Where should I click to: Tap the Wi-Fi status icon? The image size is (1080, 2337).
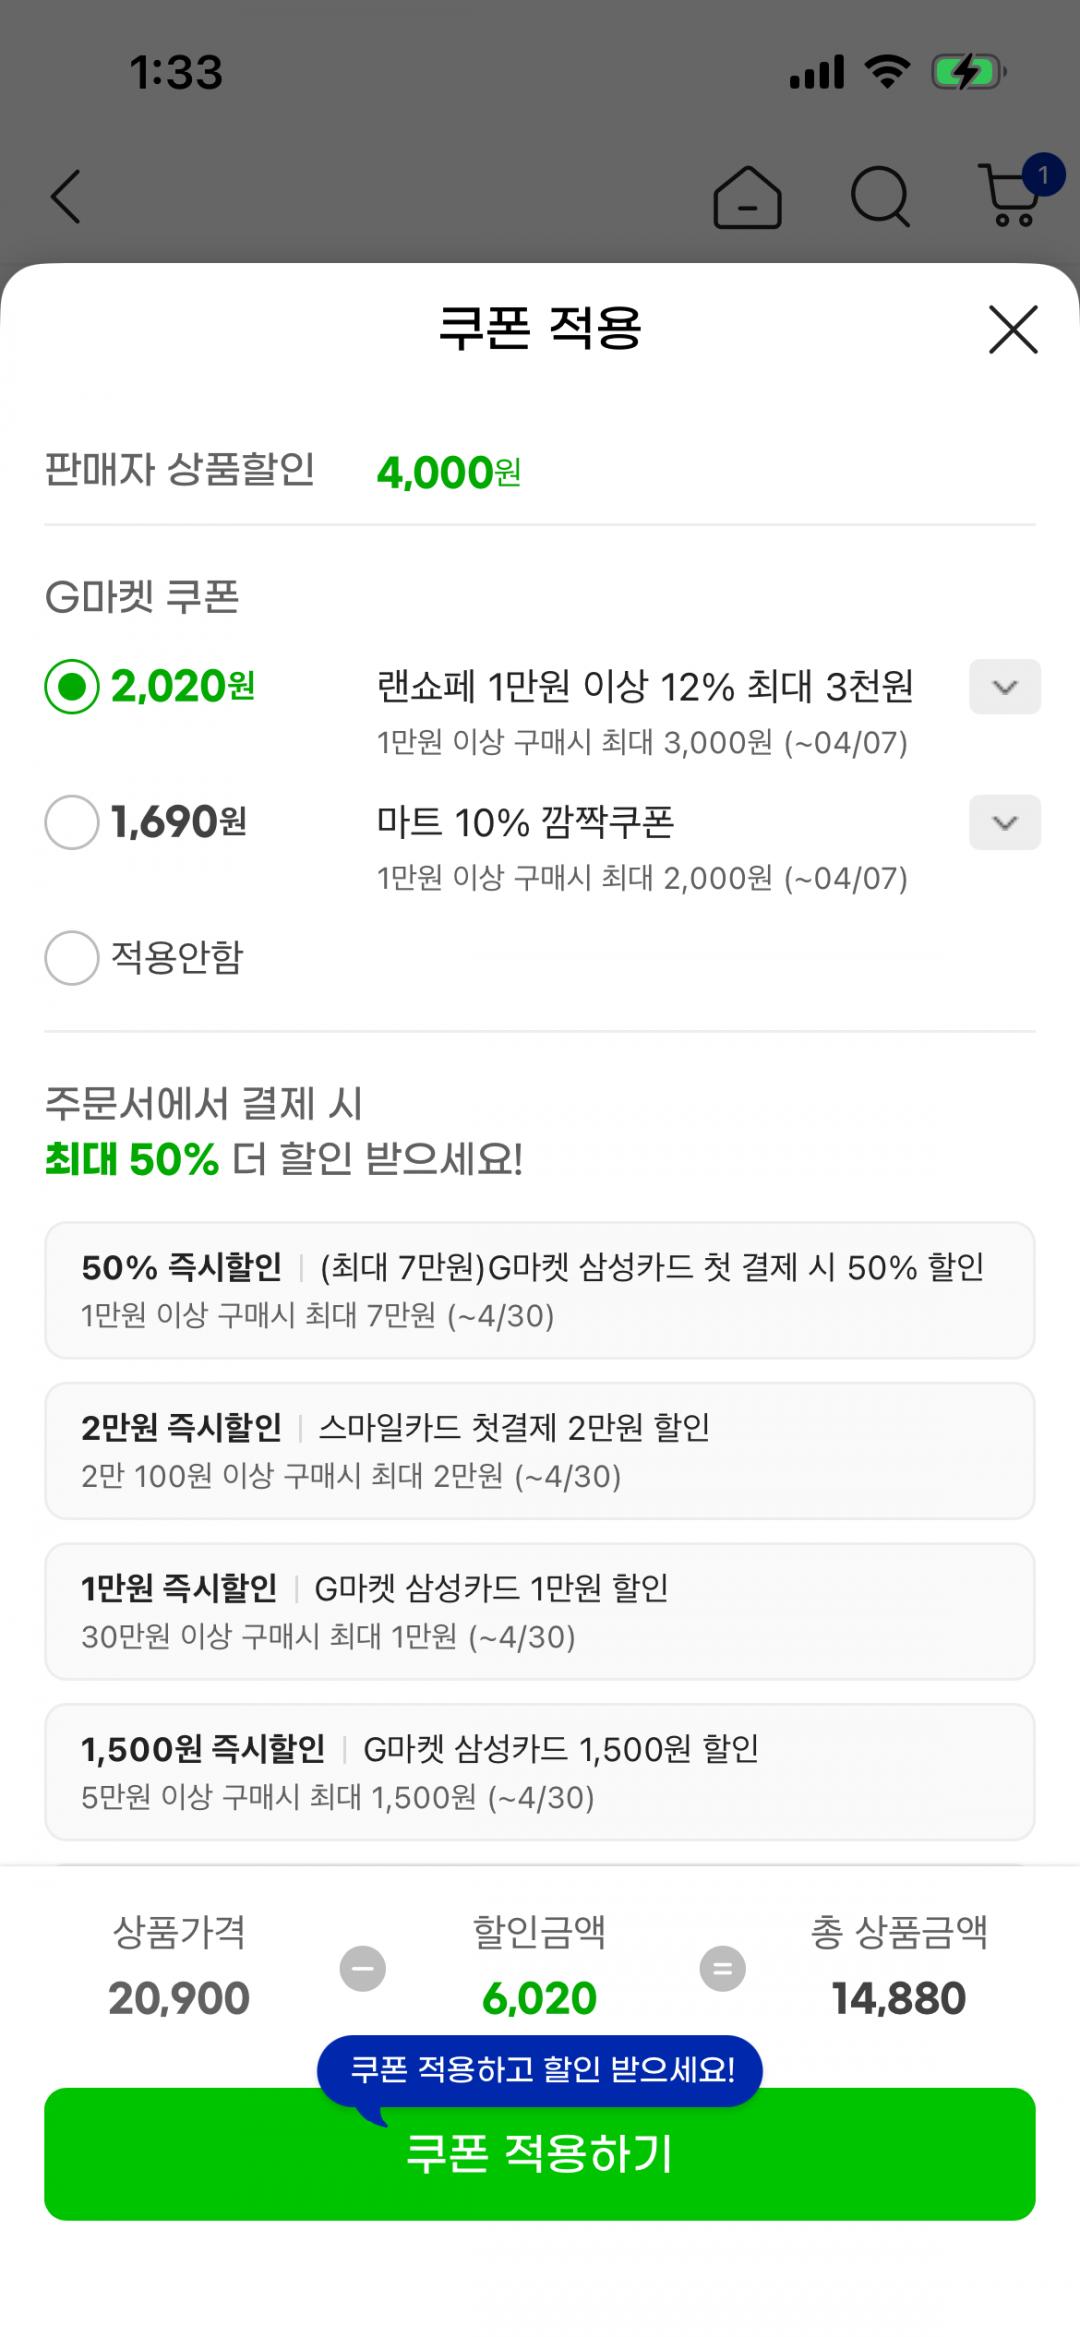pos(886,72)
